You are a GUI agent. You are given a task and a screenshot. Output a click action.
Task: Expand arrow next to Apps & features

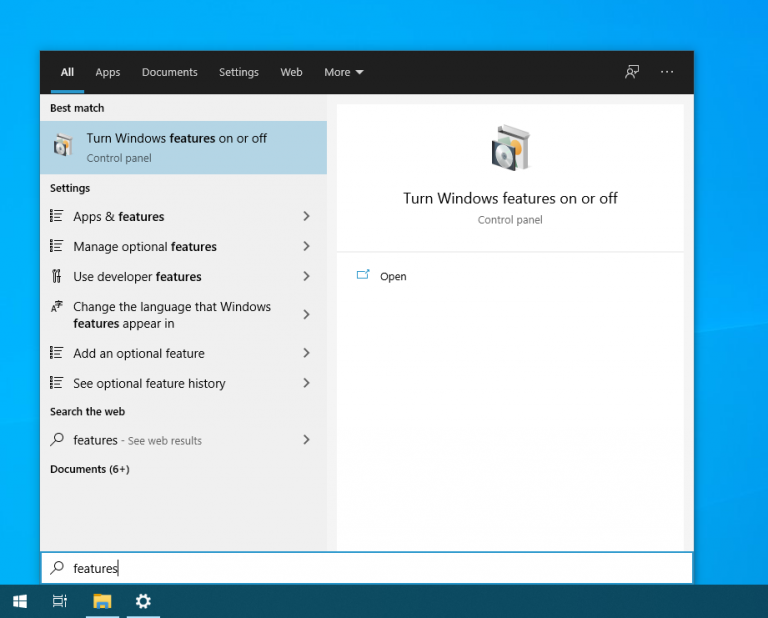(306, 216)
